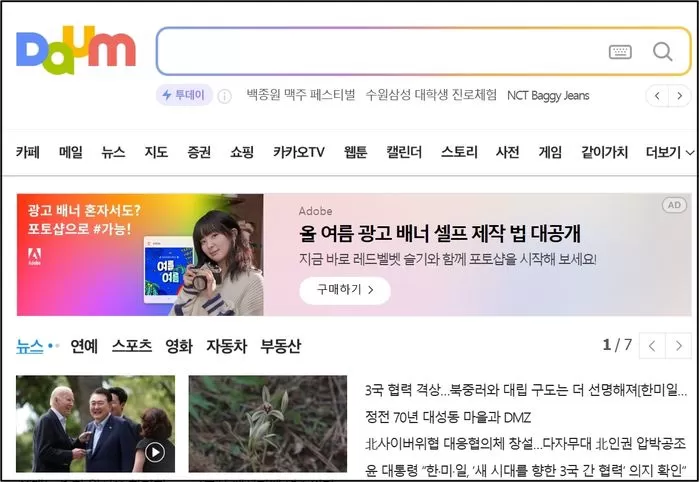This screenshot has width=699, height=482.
Task: Open the 증권 menu item
Action: [x=199, y=152]
